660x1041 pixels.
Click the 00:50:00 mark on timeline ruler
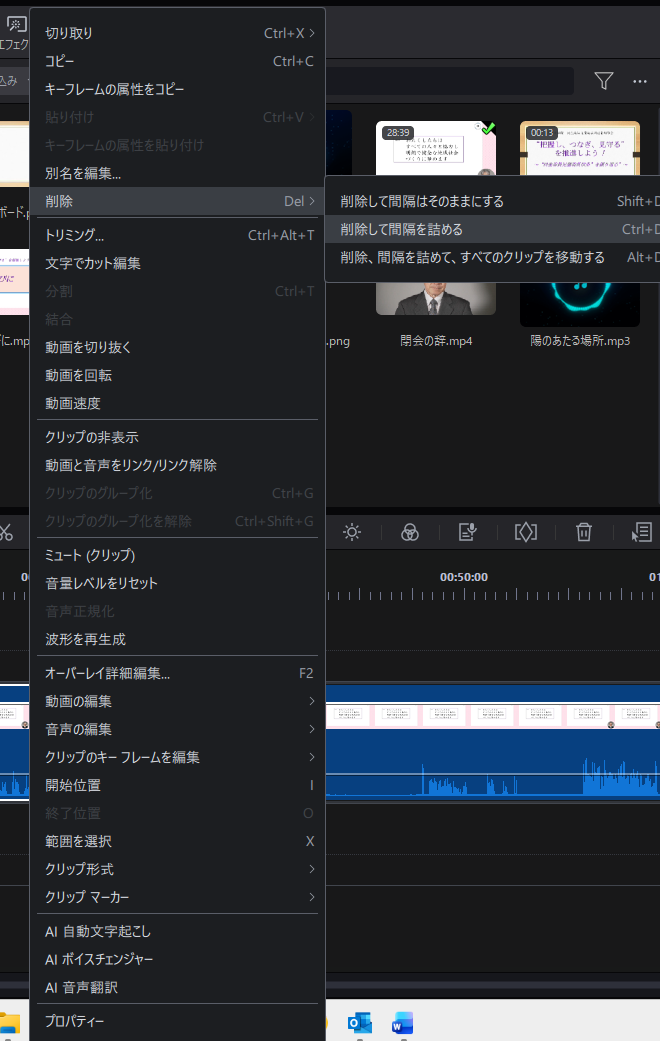tap(464, 577)
